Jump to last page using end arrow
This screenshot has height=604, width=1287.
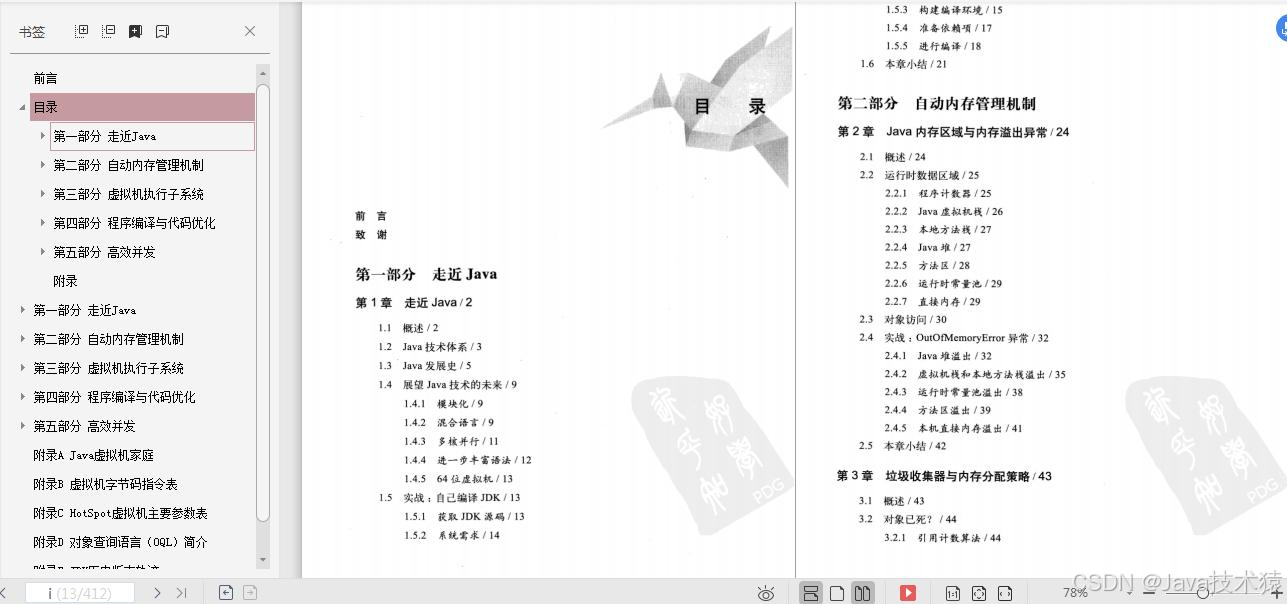click(x=182, y=592)
